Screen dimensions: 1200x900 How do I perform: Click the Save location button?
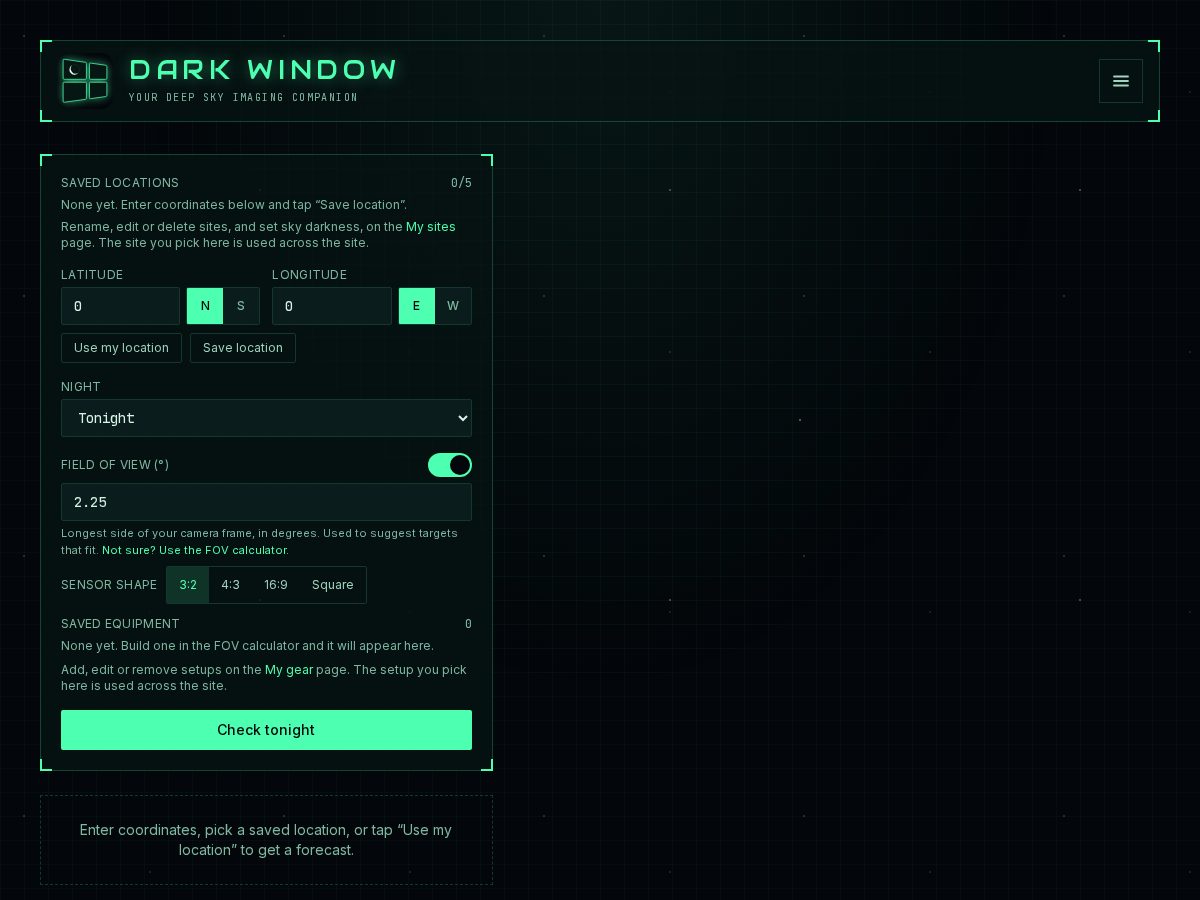(x=243, y=348)
